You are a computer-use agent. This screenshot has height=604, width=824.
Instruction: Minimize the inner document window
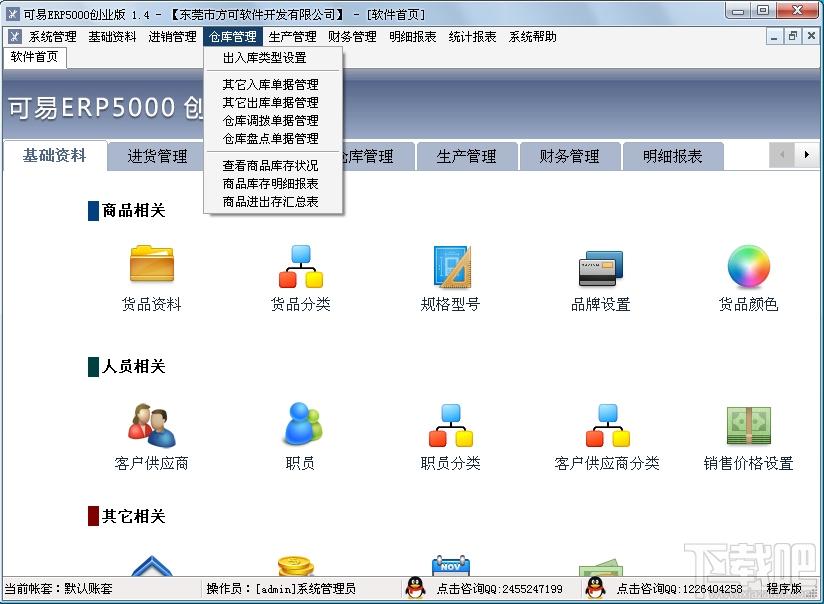point(774,36)
